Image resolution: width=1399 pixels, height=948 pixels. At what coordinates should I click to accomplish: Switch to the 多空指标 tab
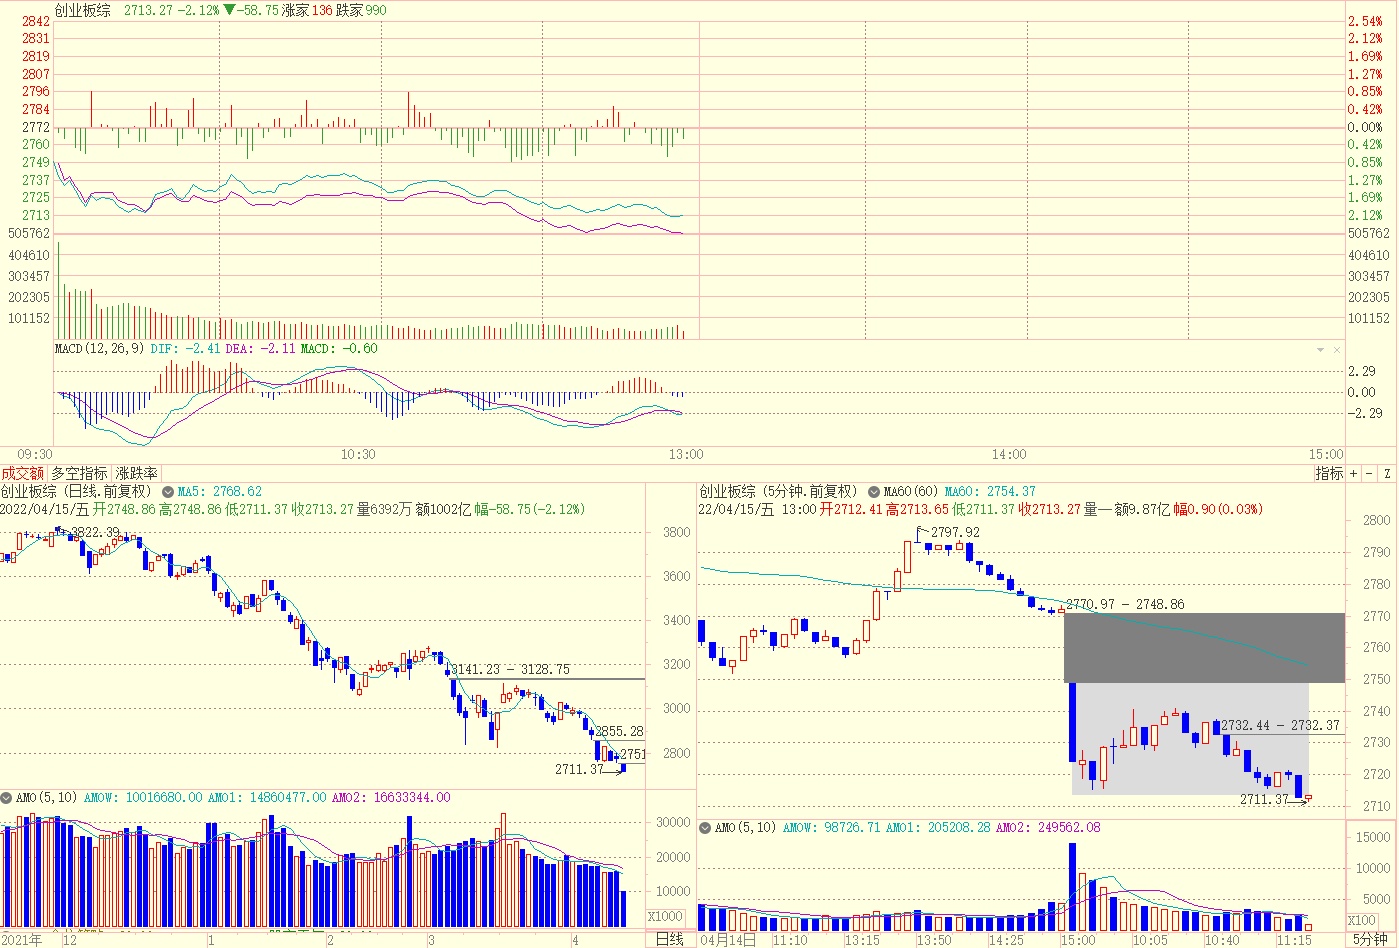coord(79,473)
